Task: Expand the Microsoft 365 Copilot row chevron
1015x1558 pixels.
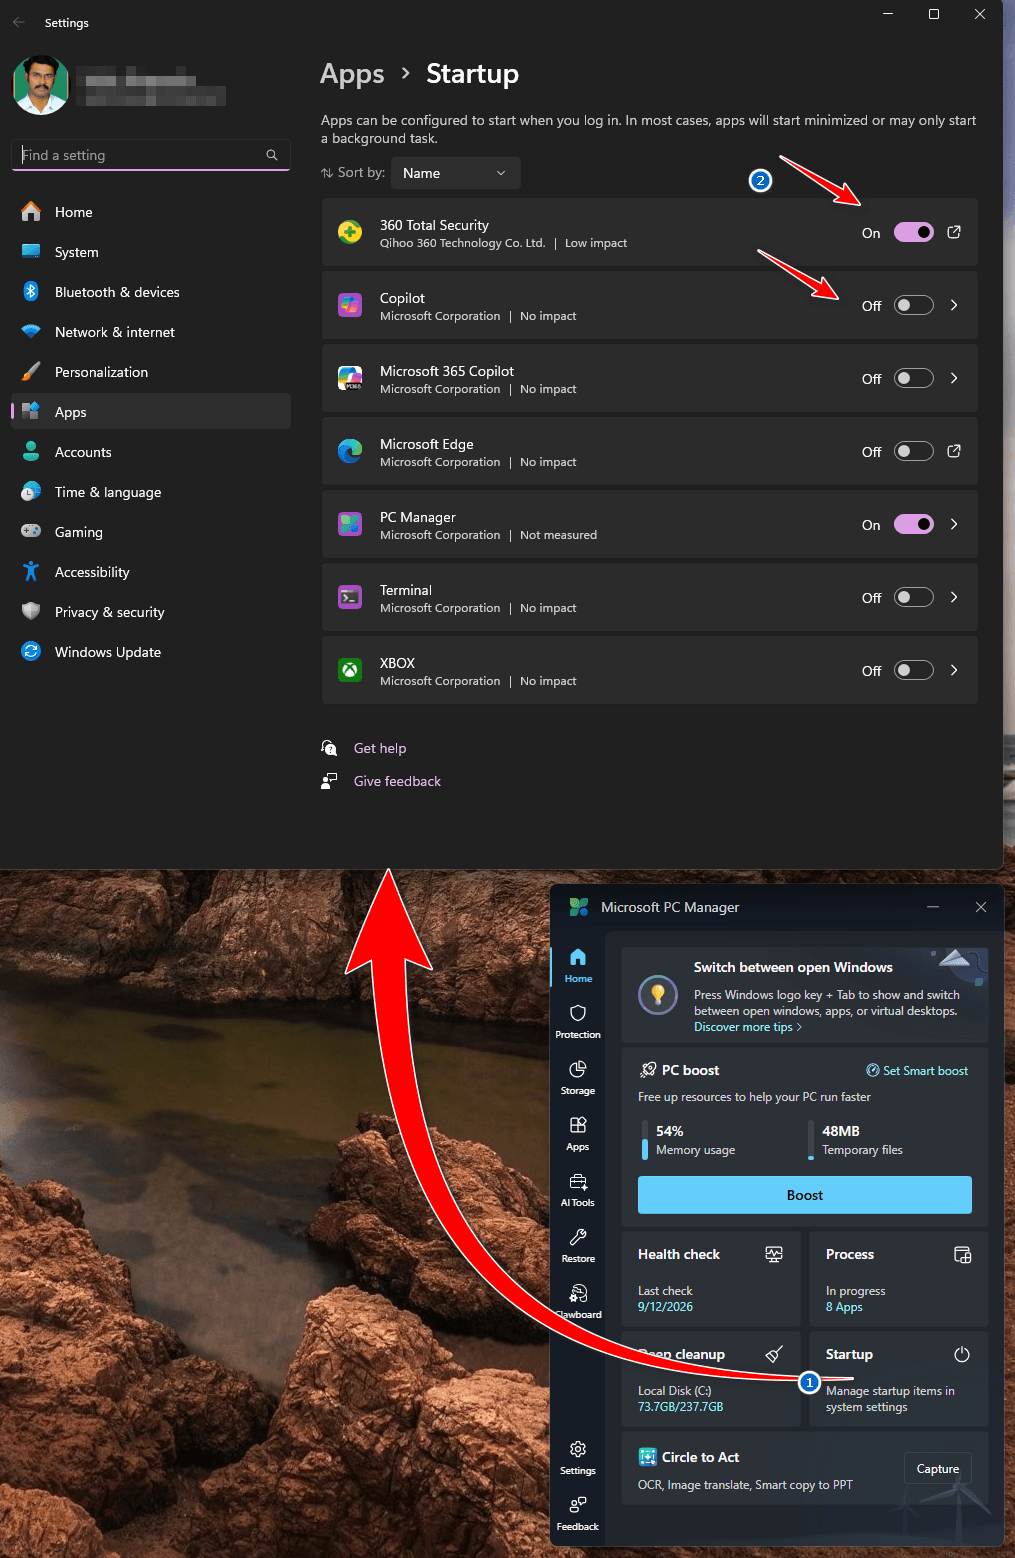Action: [954, 378]
